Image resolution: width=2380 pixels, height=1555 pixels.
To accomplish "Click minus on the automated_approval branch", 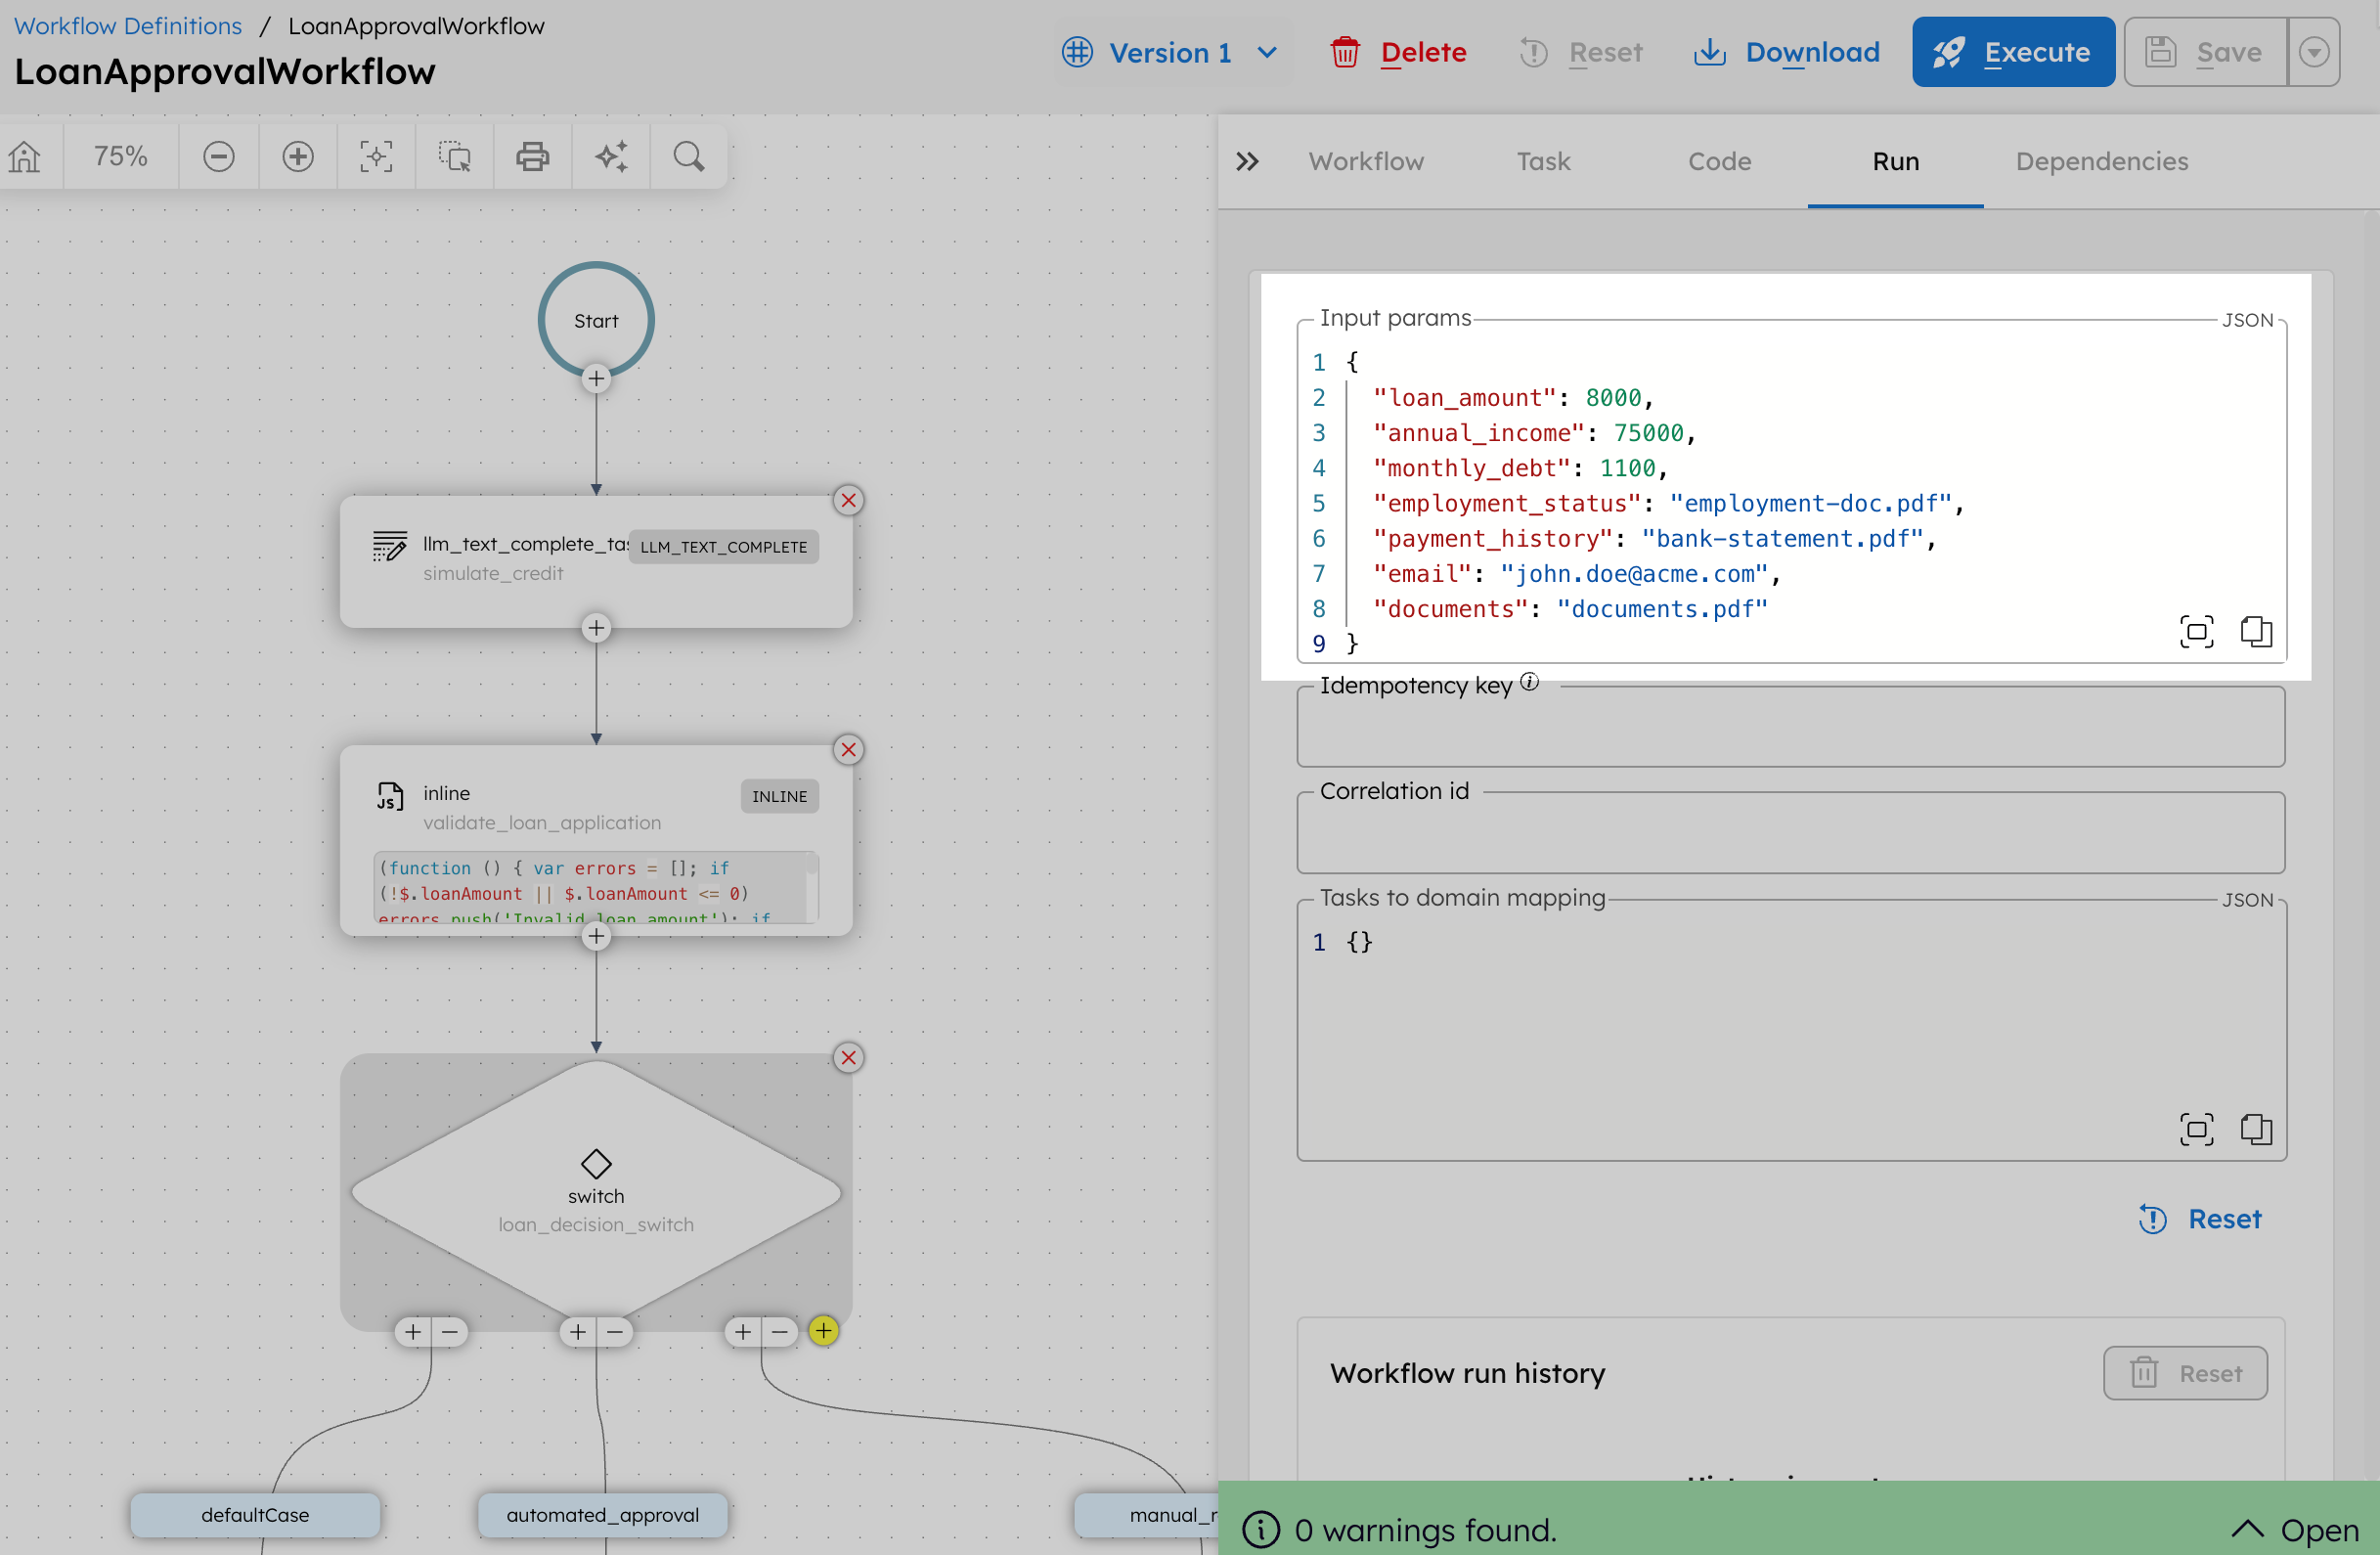I will (x=615, y=1332).
